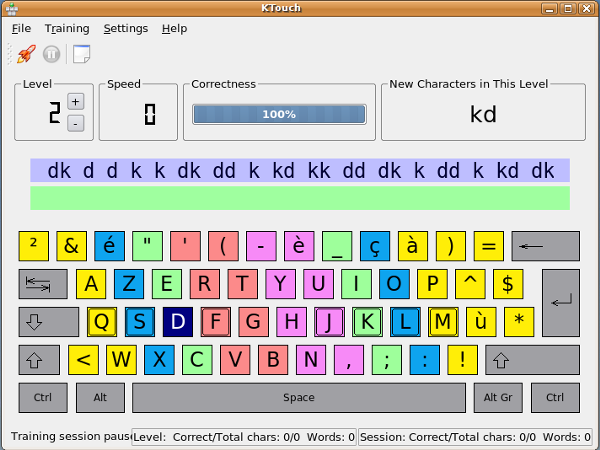Click the blue X key
Image resolution: width=600 pixels, height=450 pixels.
pyautogui.click(x=159, y=360)
